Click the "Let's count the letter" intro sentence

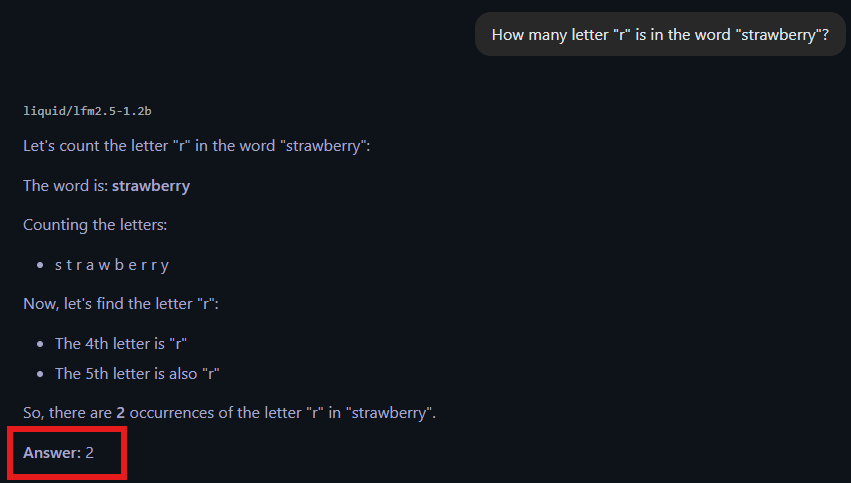pyautogui.click(x=197, y=146)
